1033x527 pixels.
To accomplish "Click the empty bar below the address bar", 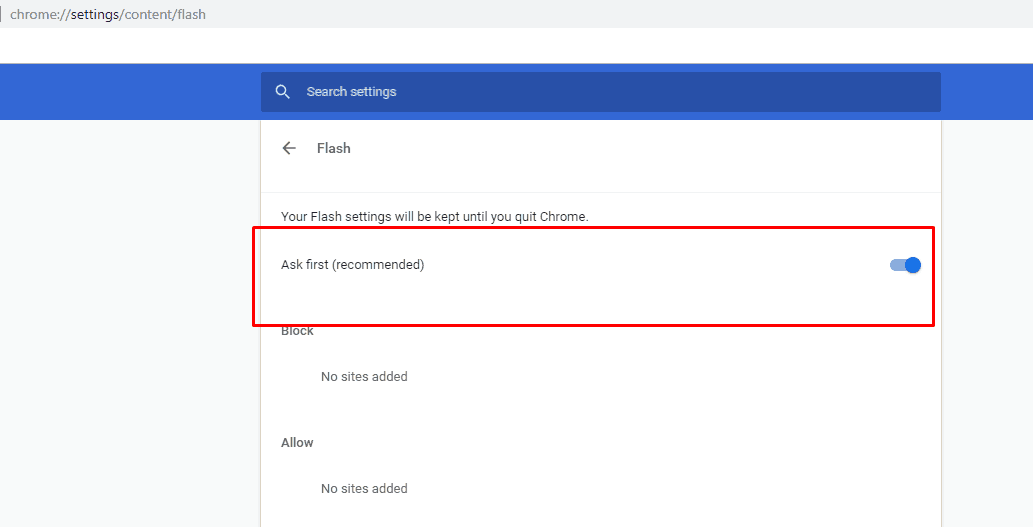I will coord(516,45).
